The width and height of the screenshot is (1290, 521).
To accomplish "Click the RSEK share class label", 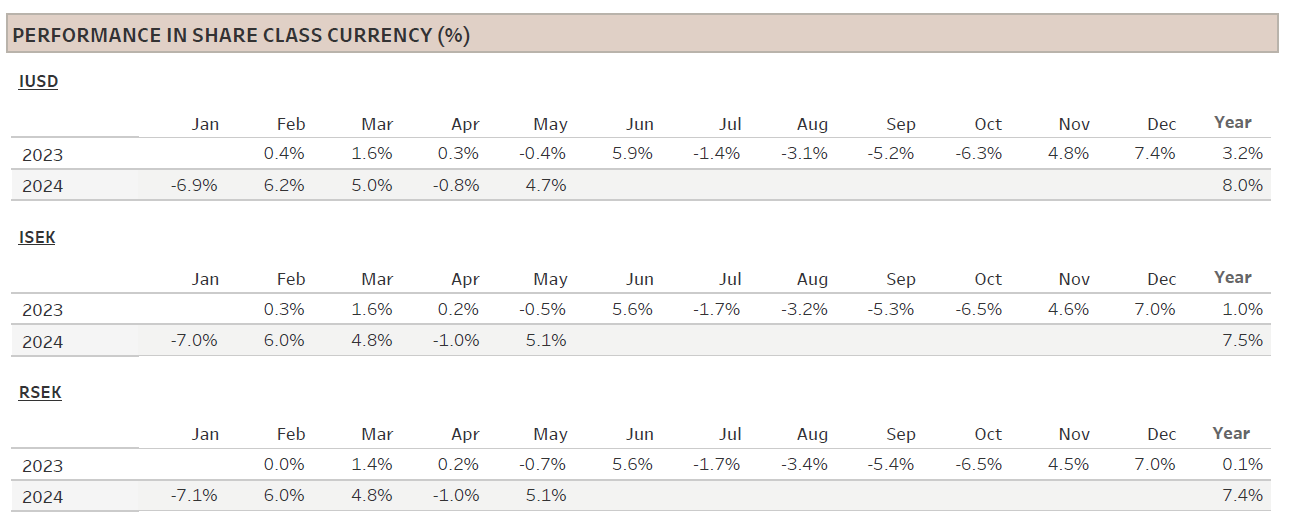I will pyautogui.click(x=40, y=393).
